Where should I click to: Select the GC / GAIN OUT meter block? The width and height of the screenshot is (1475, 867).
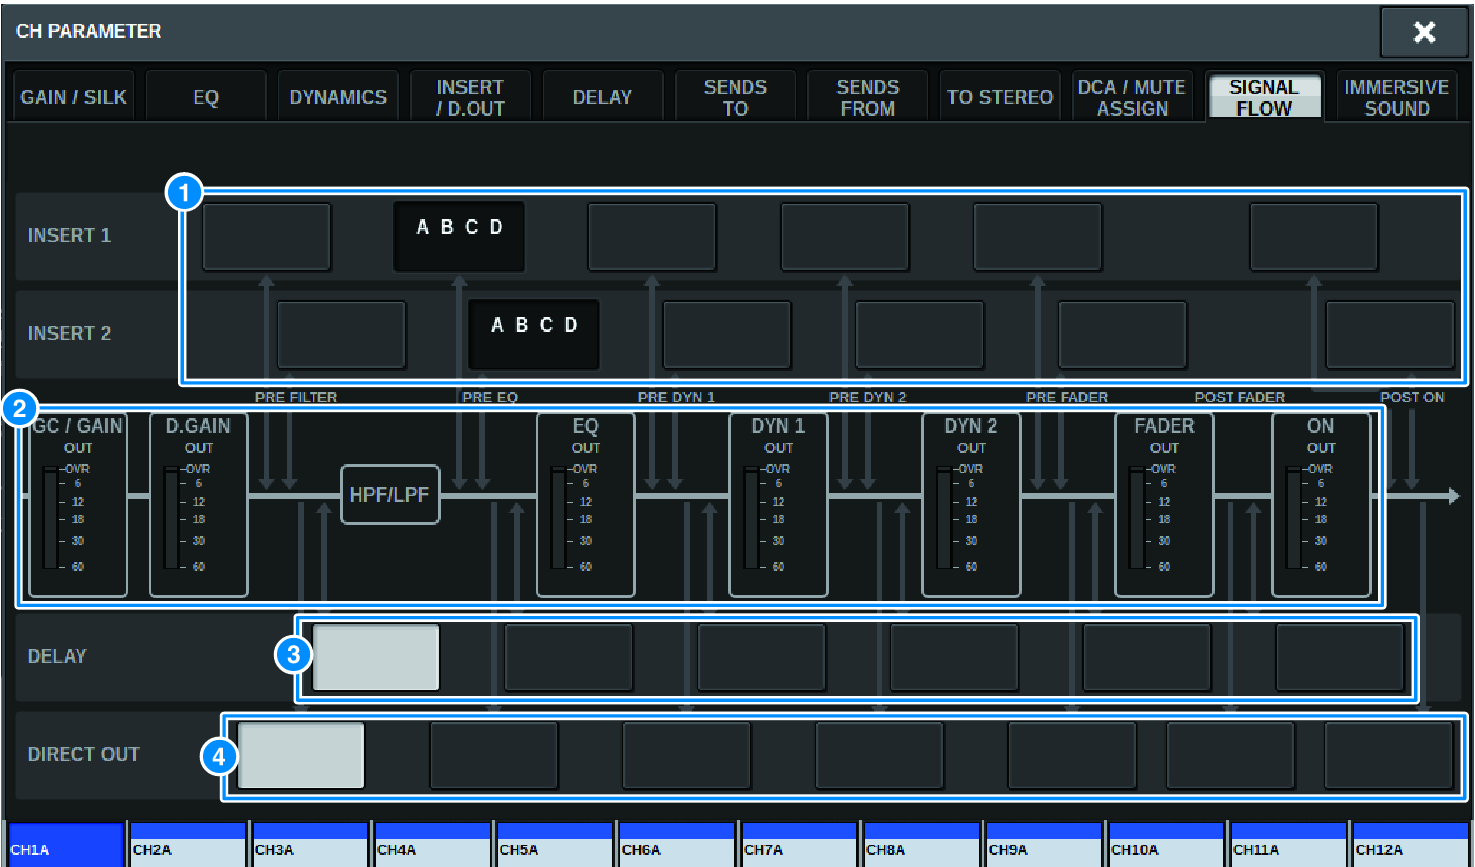click(x=78, y=505)
